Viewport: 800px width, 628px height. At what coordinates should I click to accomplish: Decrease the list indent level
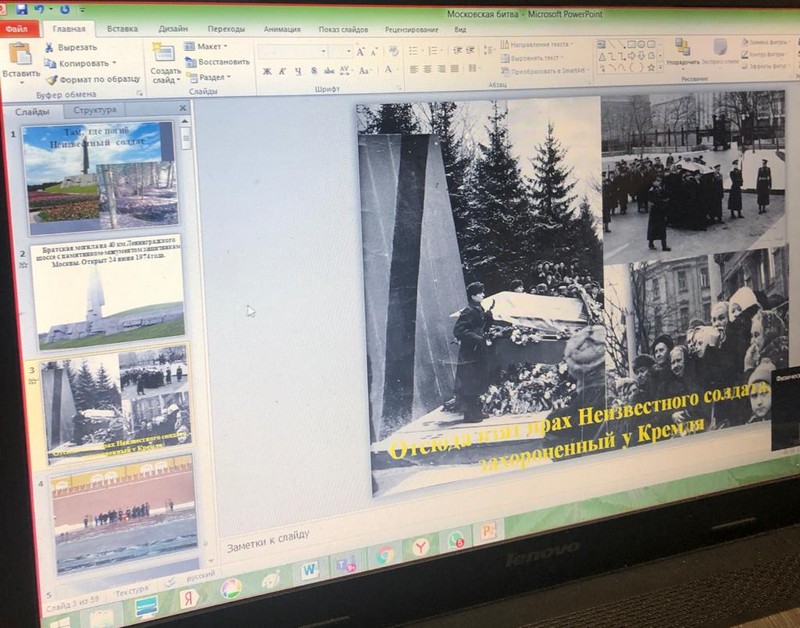[457, 50]
